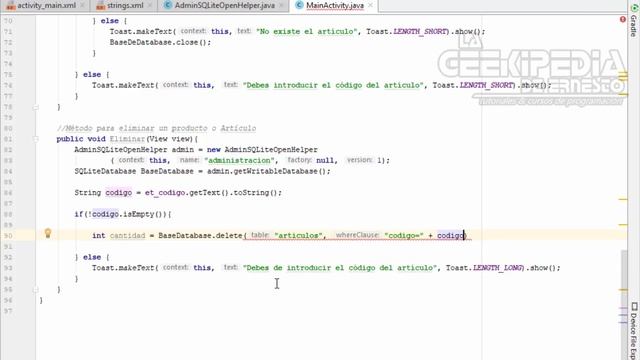The image size is (640, 360).
Task: Close the MainActivity.java tab
Action: [x=371, y=6]
